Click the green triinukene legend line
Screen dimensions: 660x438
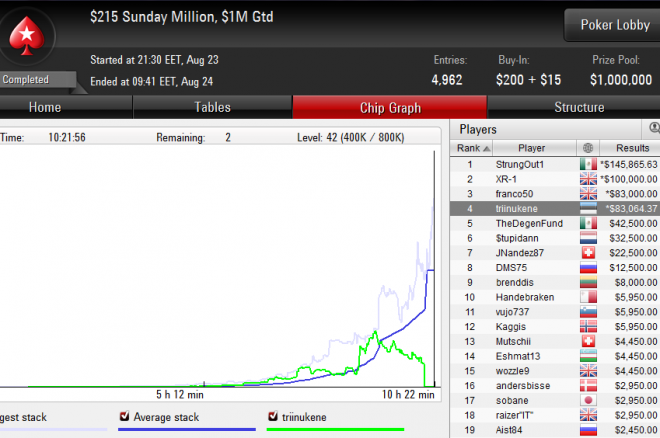335,430
